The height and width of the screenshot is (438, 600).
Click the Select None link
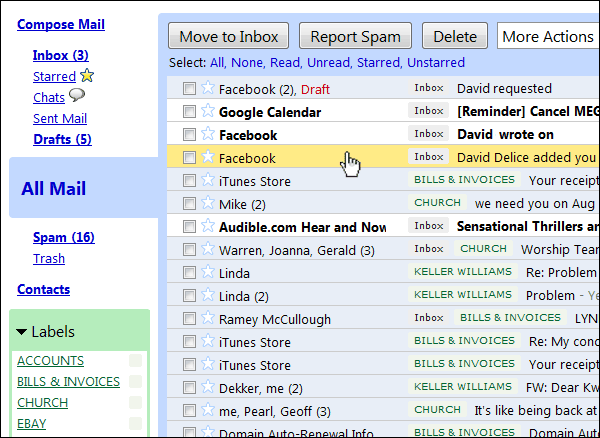[248, 62]
